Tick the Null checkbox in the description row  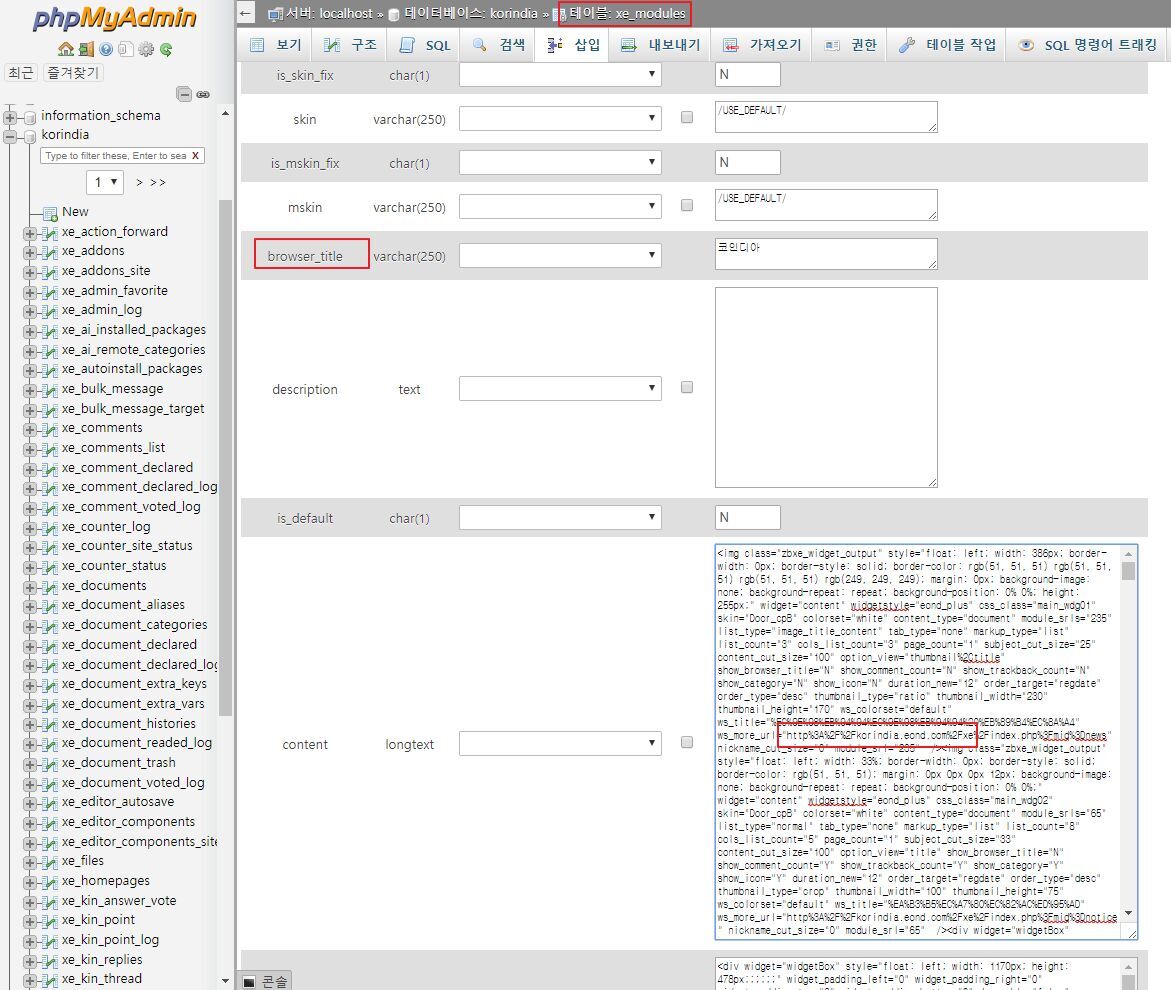pyautogui.click(x=687, y=387)
